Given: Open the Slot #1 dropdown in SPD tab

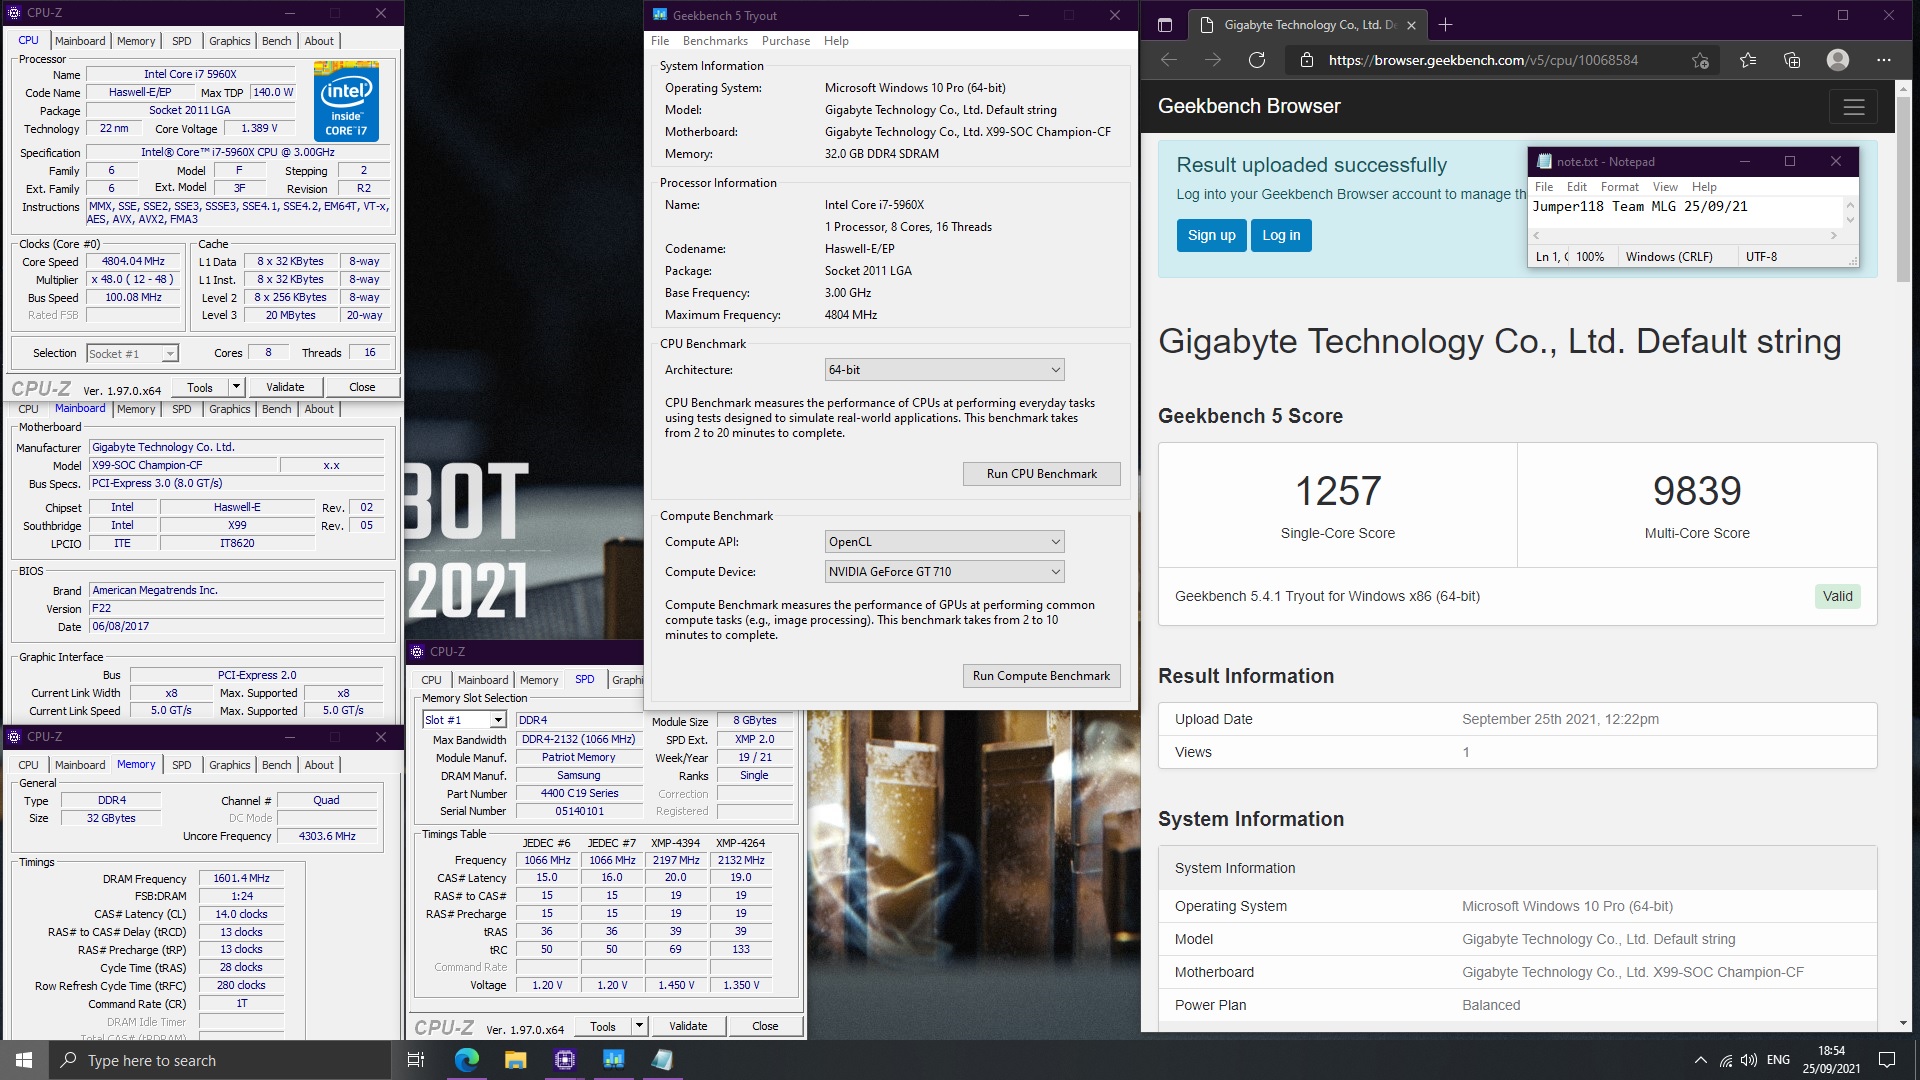Looking at the screenshot, I should 464,720.
